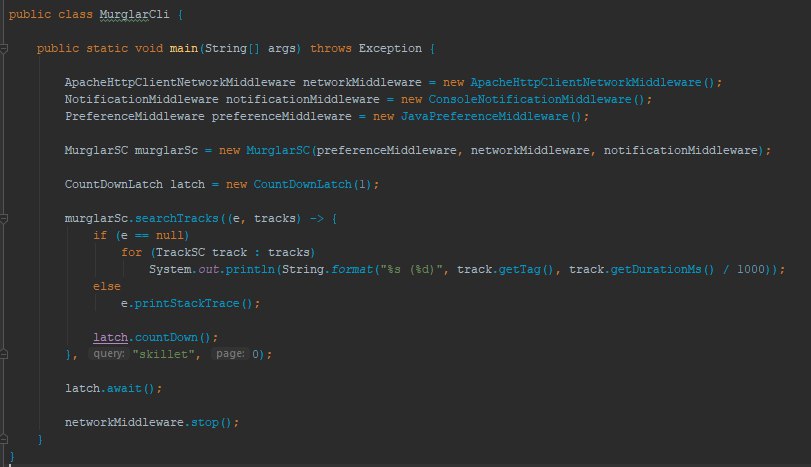Place cursor on main method name
This screenshot has width=811, height=467.
tap(184, 49)
